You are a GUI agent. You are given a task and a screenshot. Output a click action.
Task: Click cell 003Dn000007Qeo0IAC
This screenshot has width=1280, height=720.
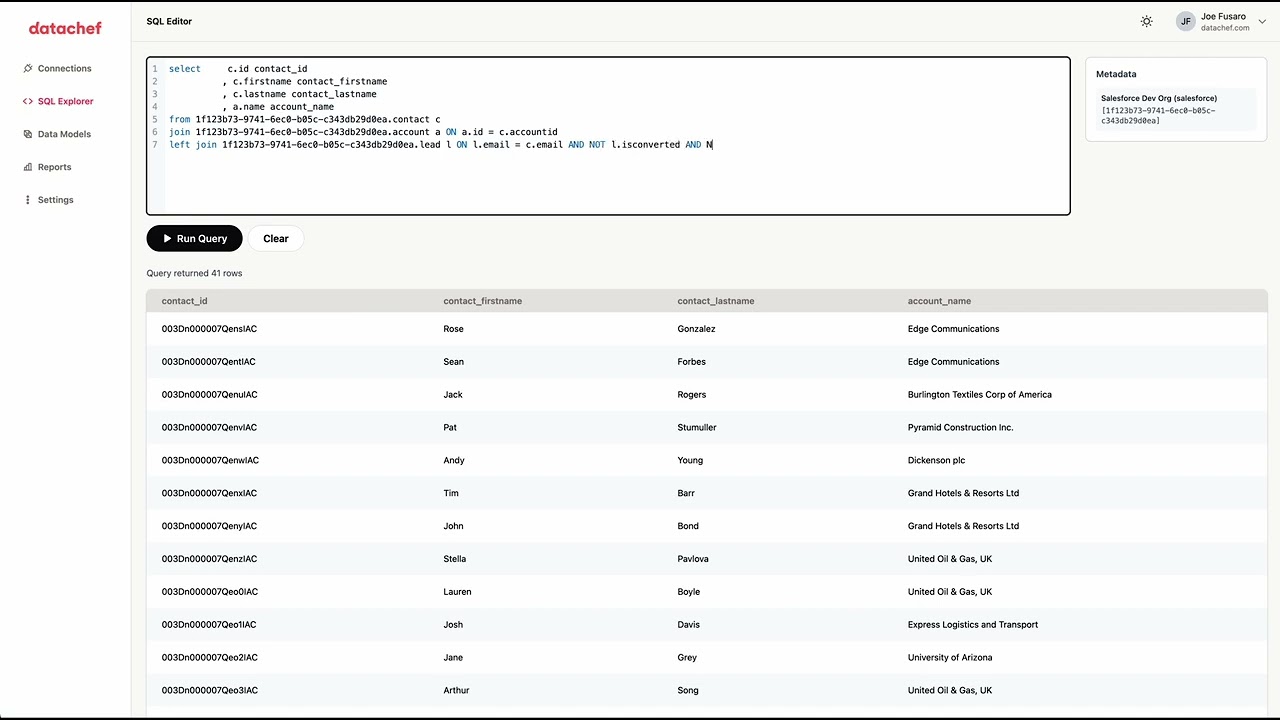click(210, 592)
